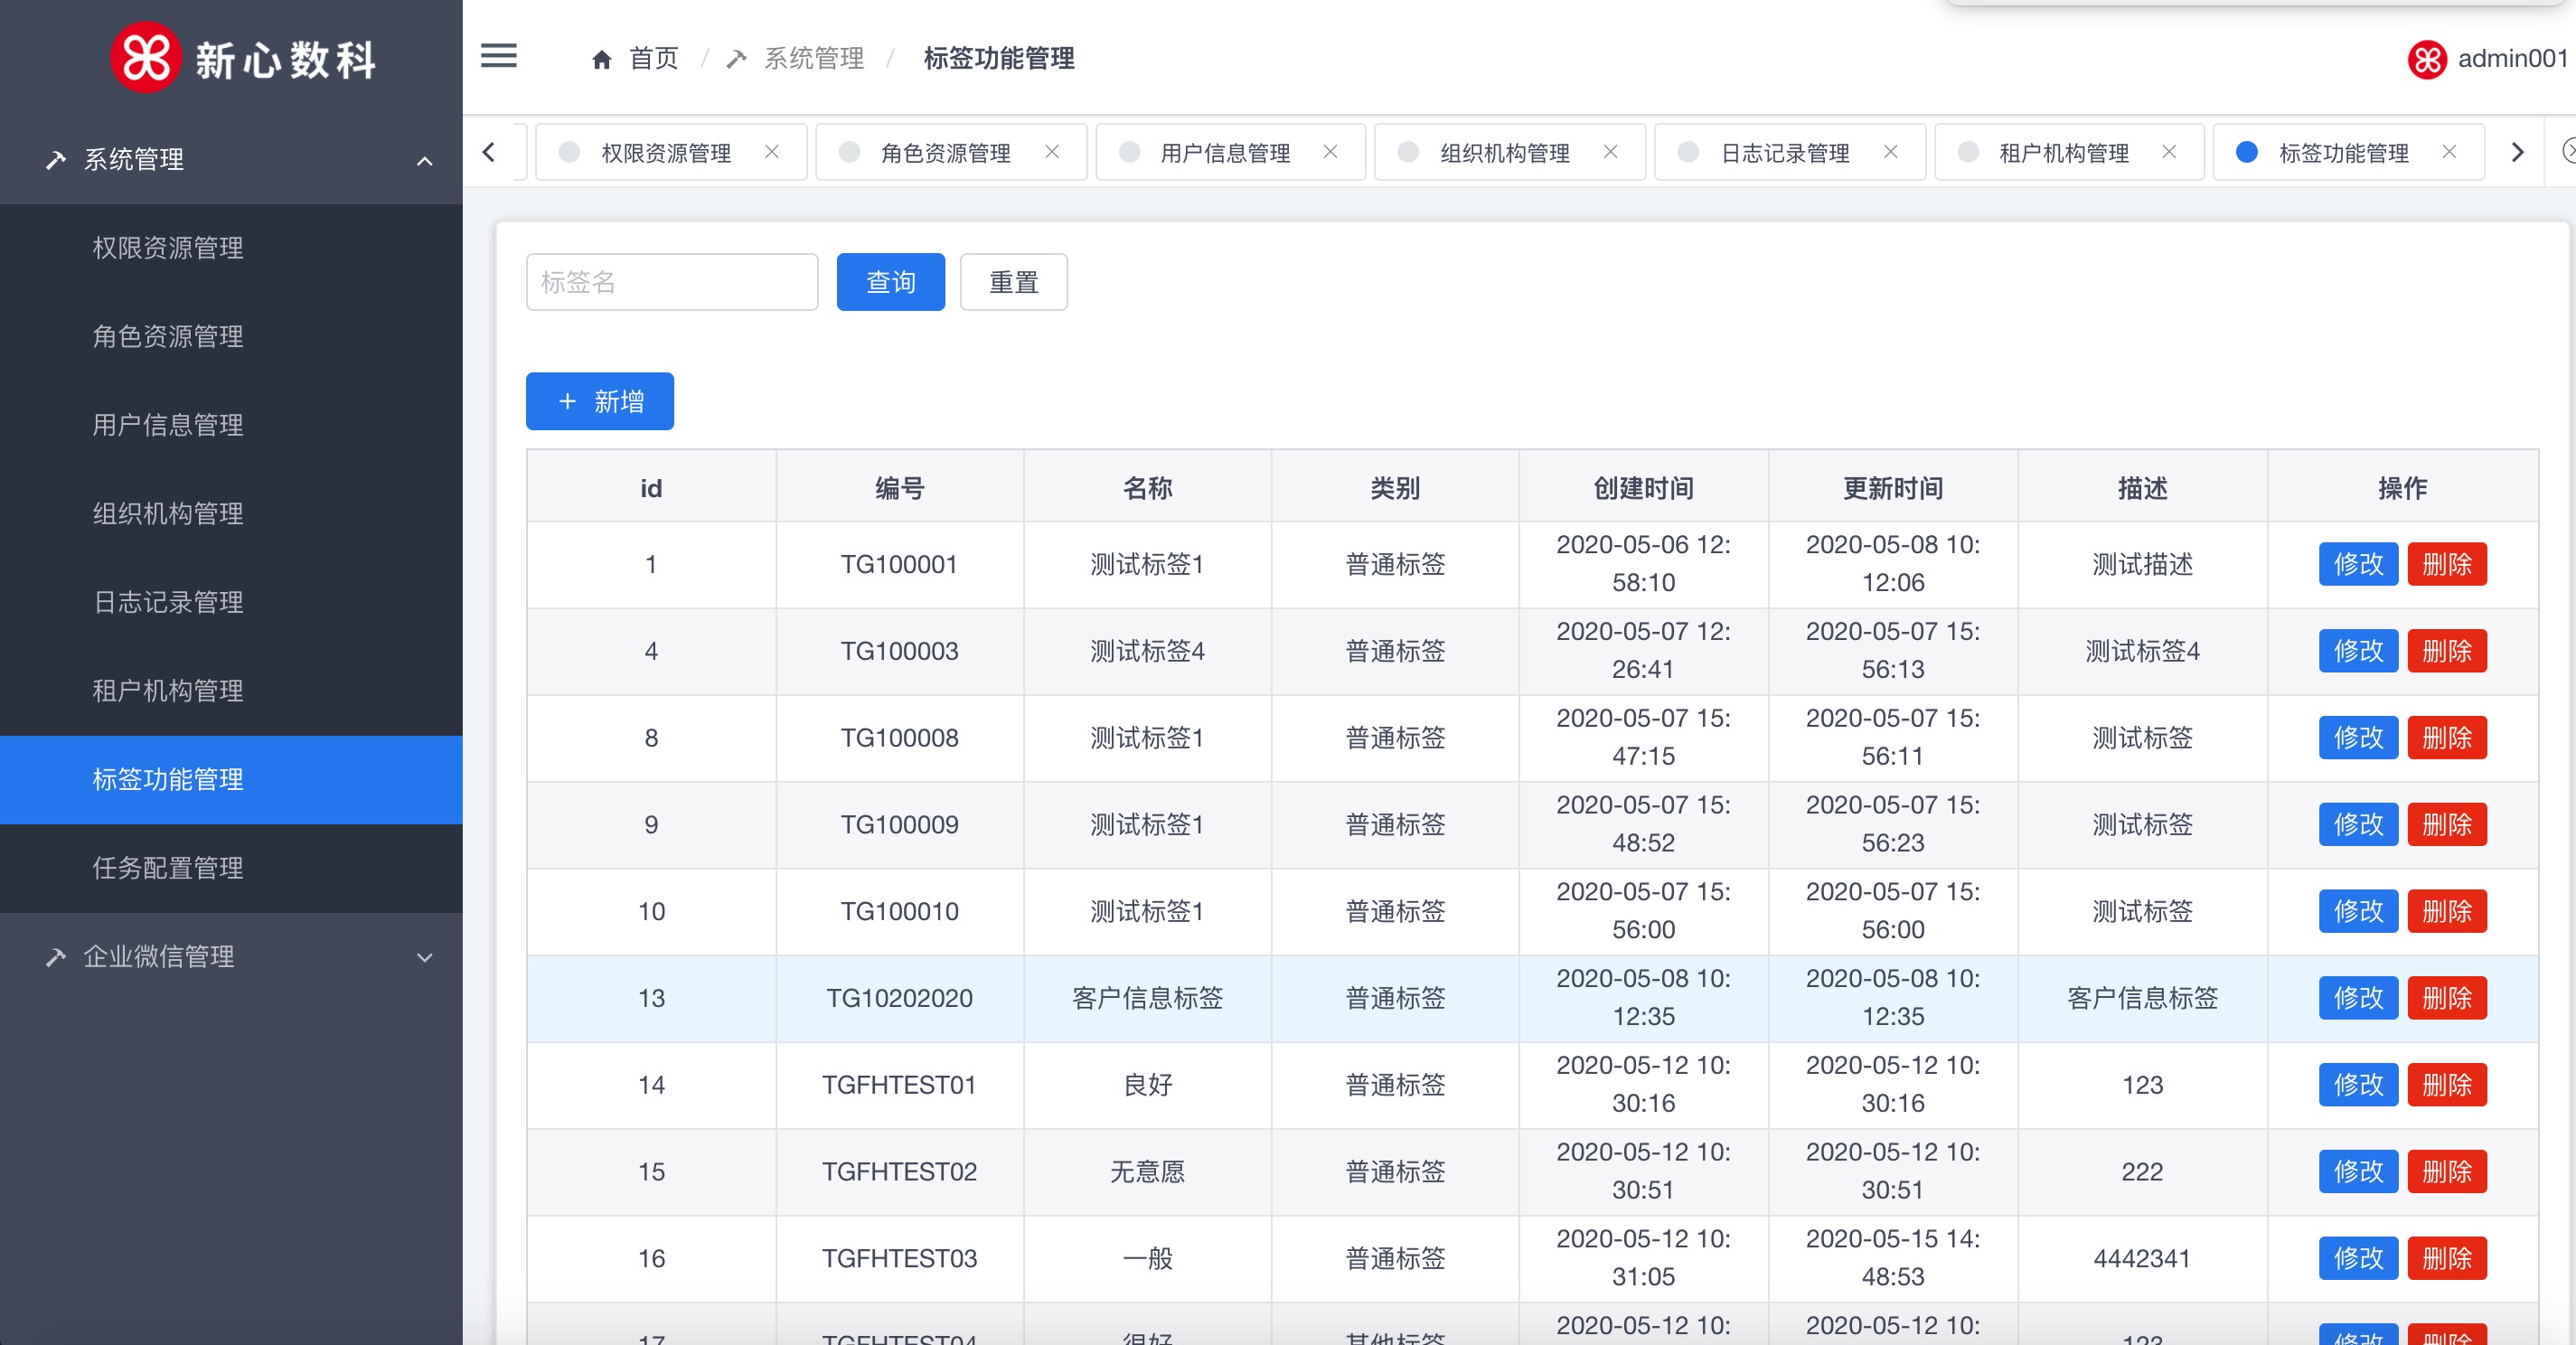
Task: Click the 重置 reset button
Action: point(1013,282)
